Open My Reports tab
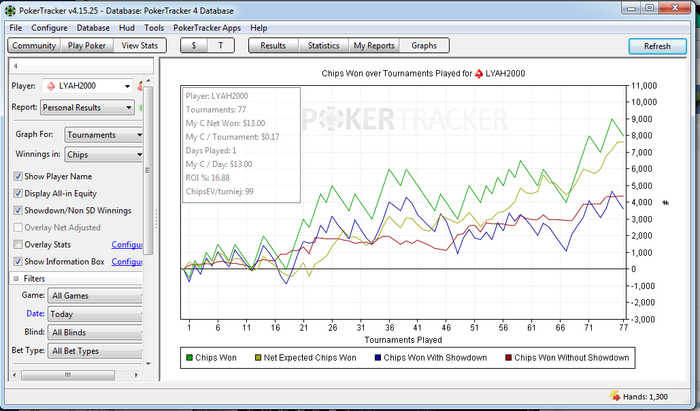The width and height of the screenshot is (700, 411). [x=374, y=46]
